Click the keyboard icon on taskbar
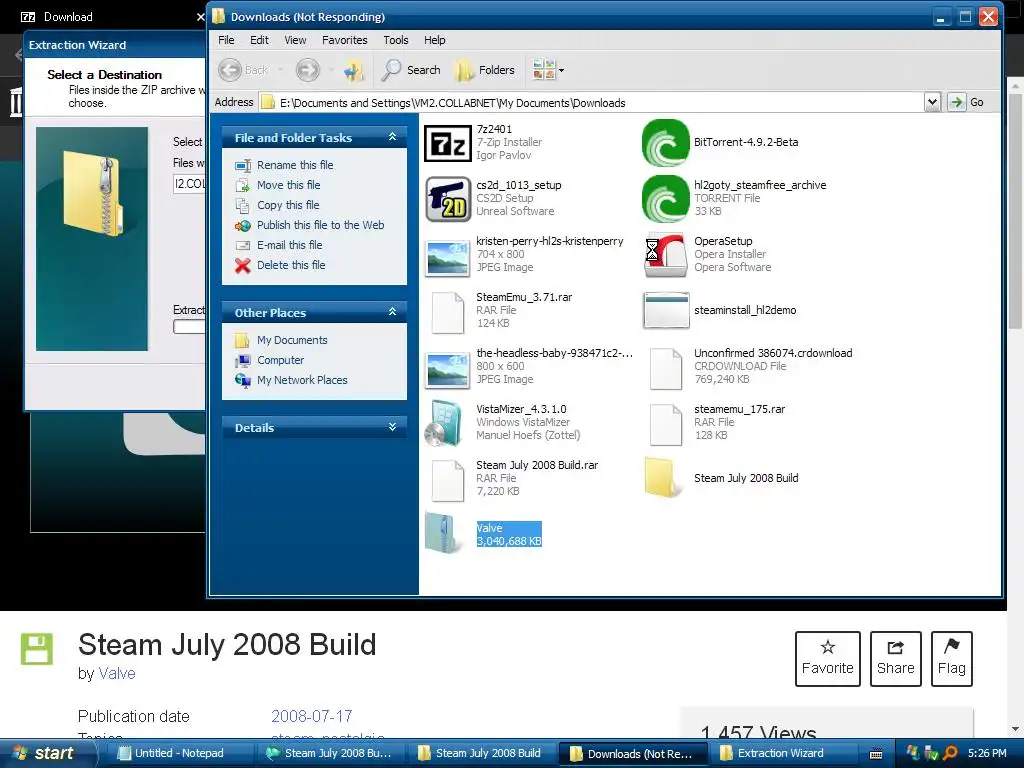The width and height of the screenshot is (1024, 768). 876,754
